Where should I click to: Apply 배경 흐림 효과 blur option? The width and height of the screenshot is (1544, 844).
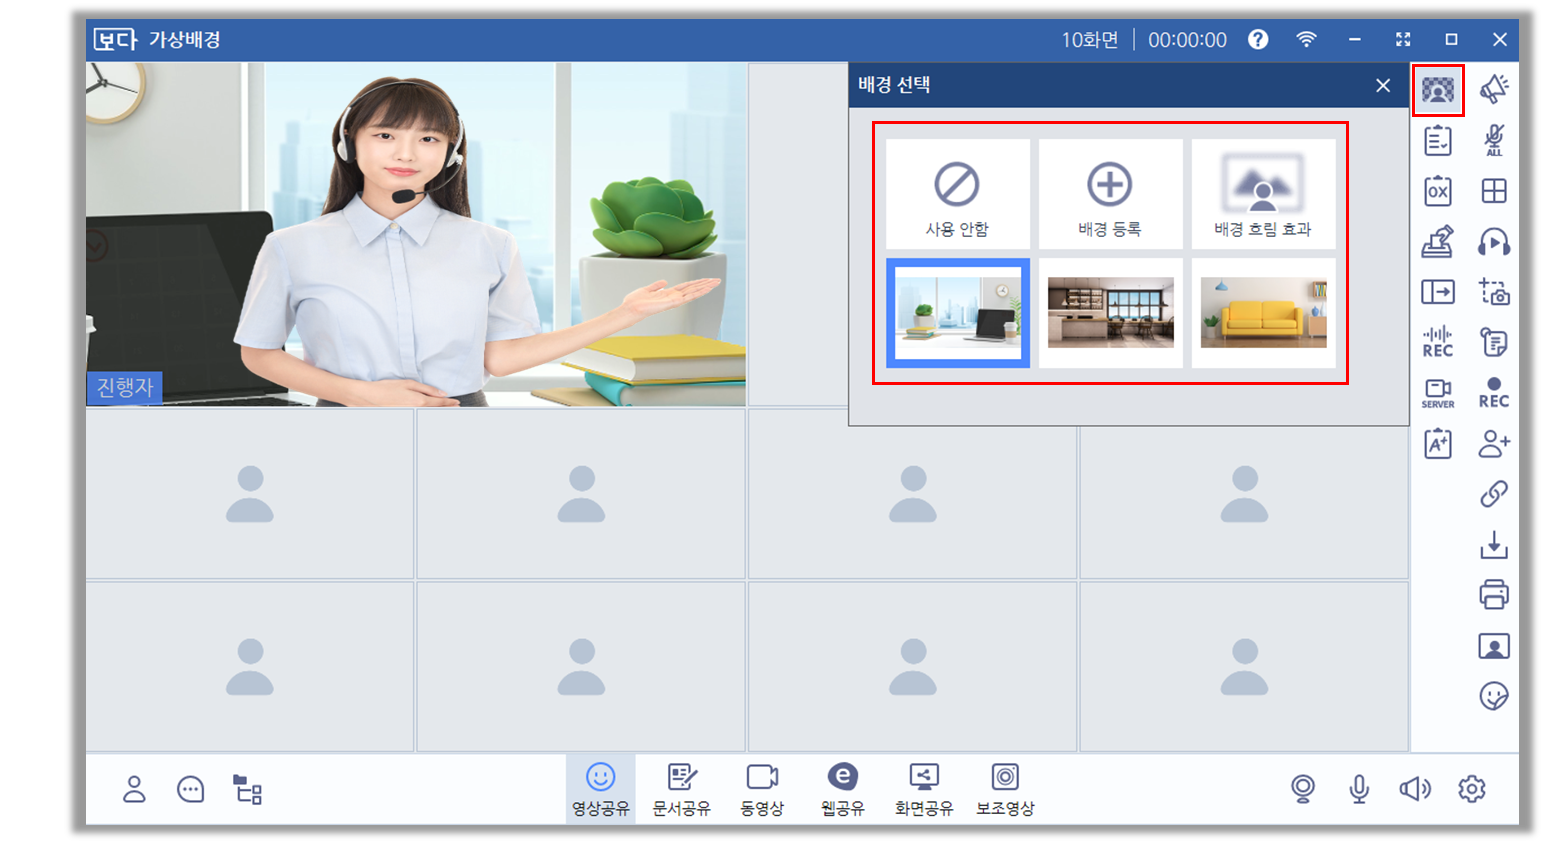coord(1263,194)
